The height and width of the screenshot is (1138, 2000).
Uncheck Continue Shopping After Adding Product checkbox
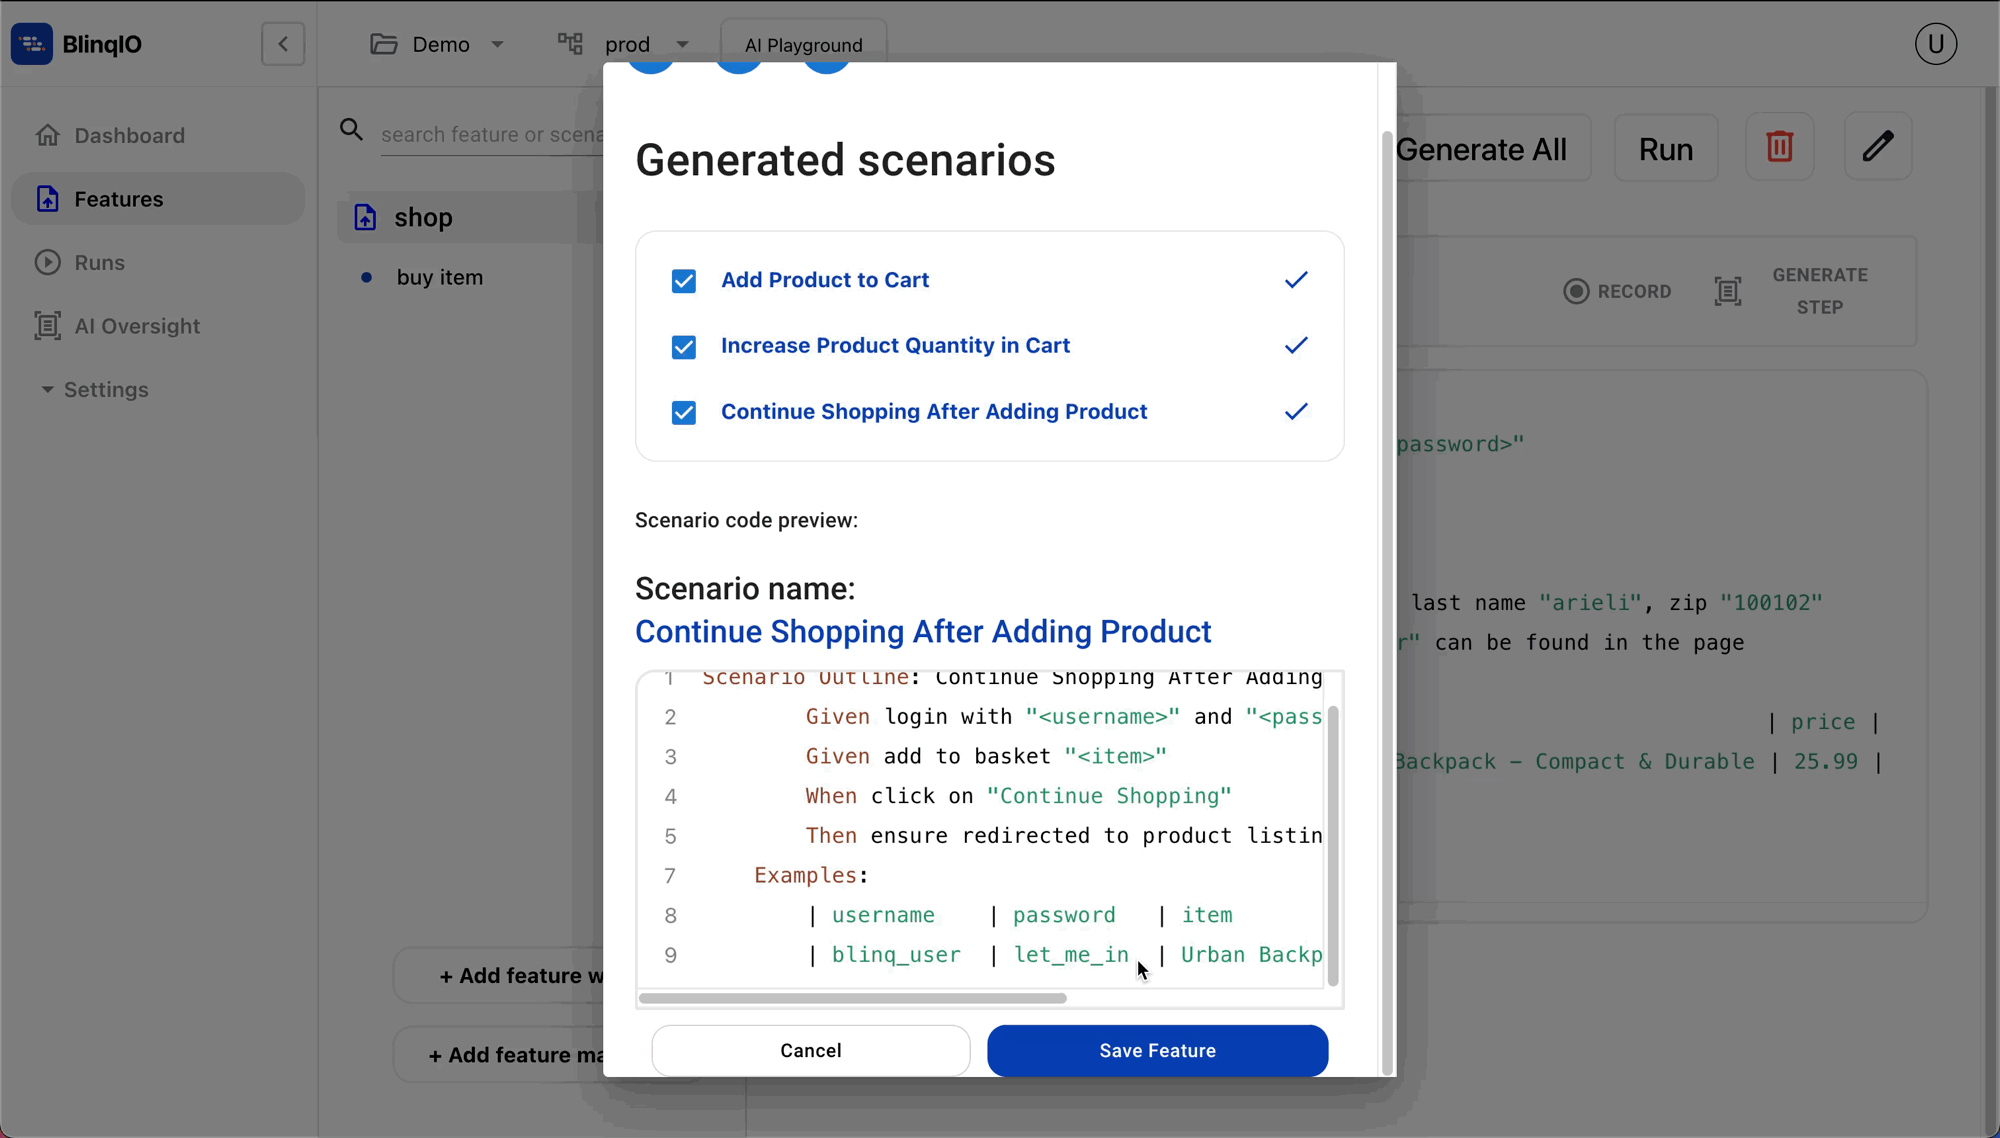[684, 413]
